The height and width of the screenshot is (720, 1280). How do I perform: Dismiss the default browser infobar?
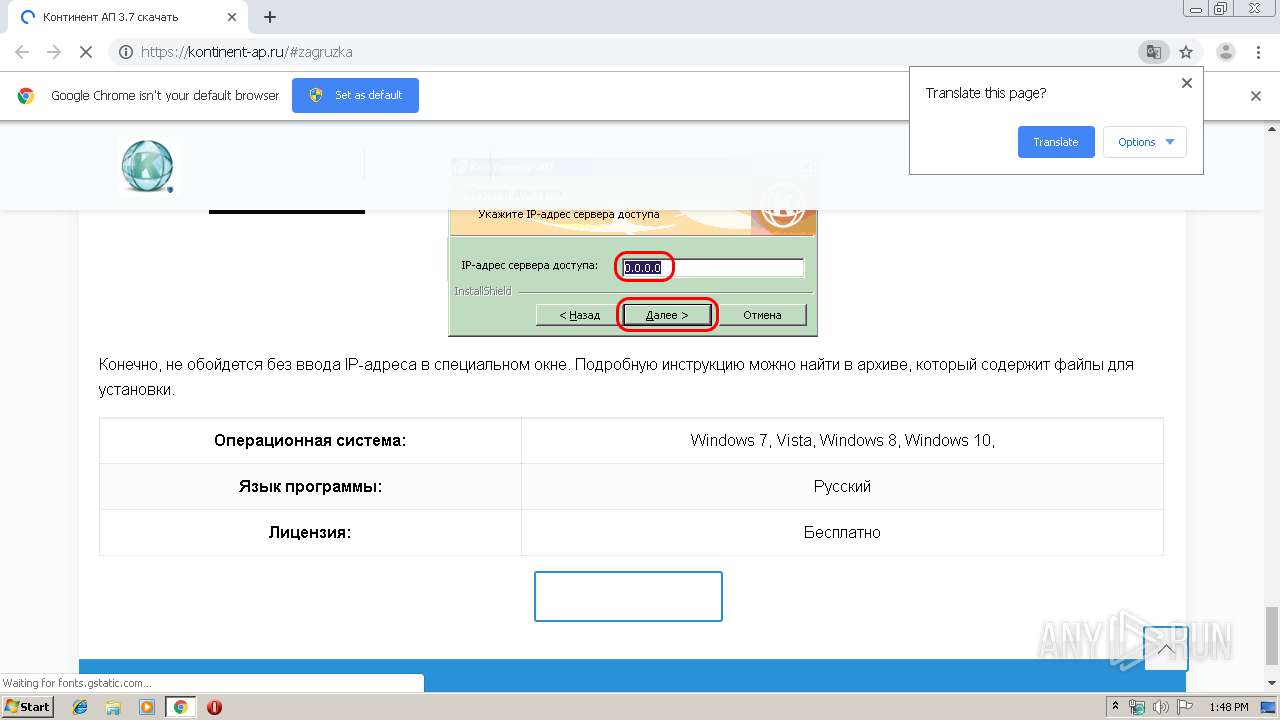1256,96
